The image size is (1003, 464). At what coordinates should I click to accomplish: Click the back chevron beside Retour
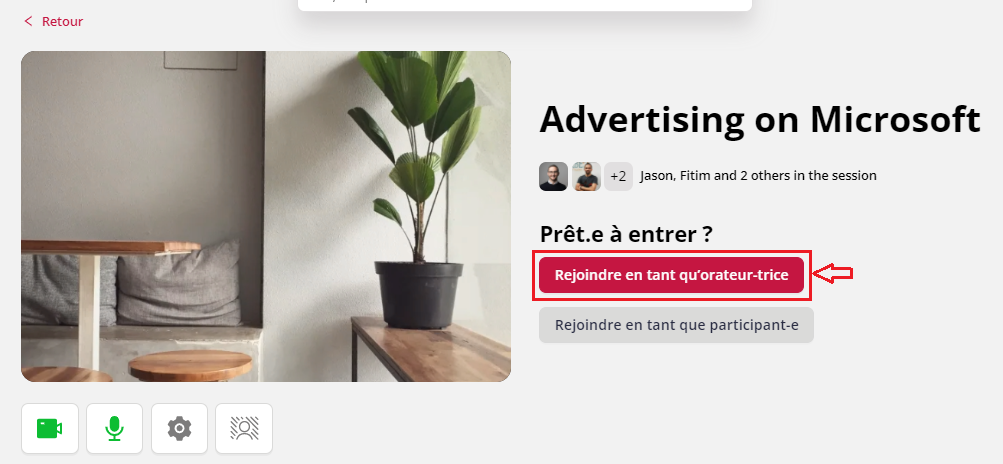[28, 21]
